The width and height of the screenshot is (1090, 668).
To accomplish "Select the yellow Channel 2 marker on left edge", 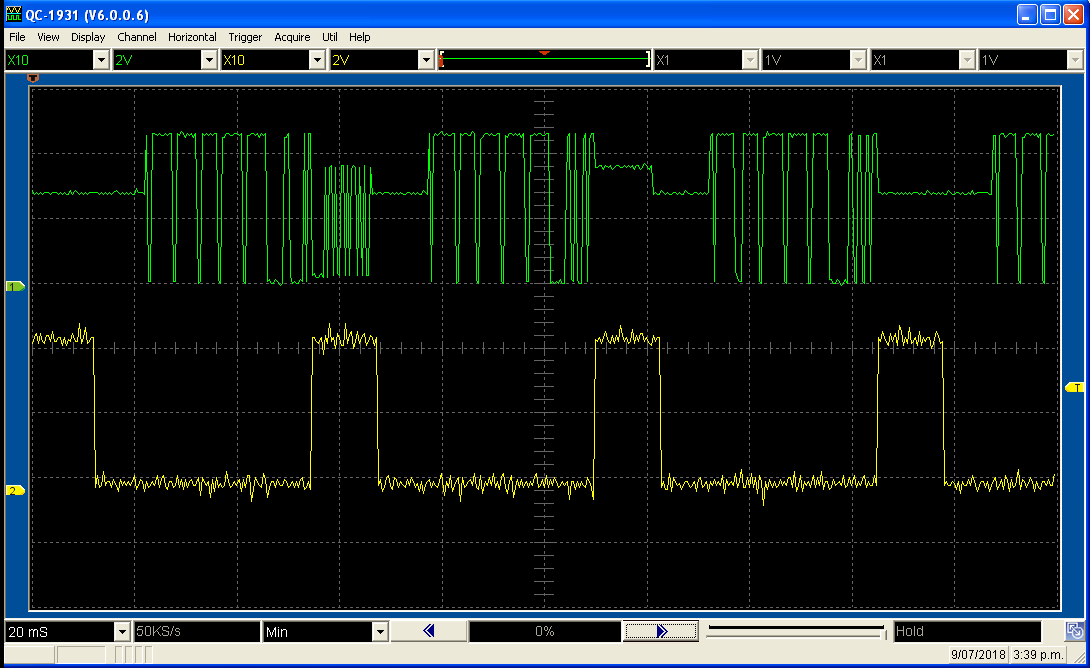I will tap(14, 491).
